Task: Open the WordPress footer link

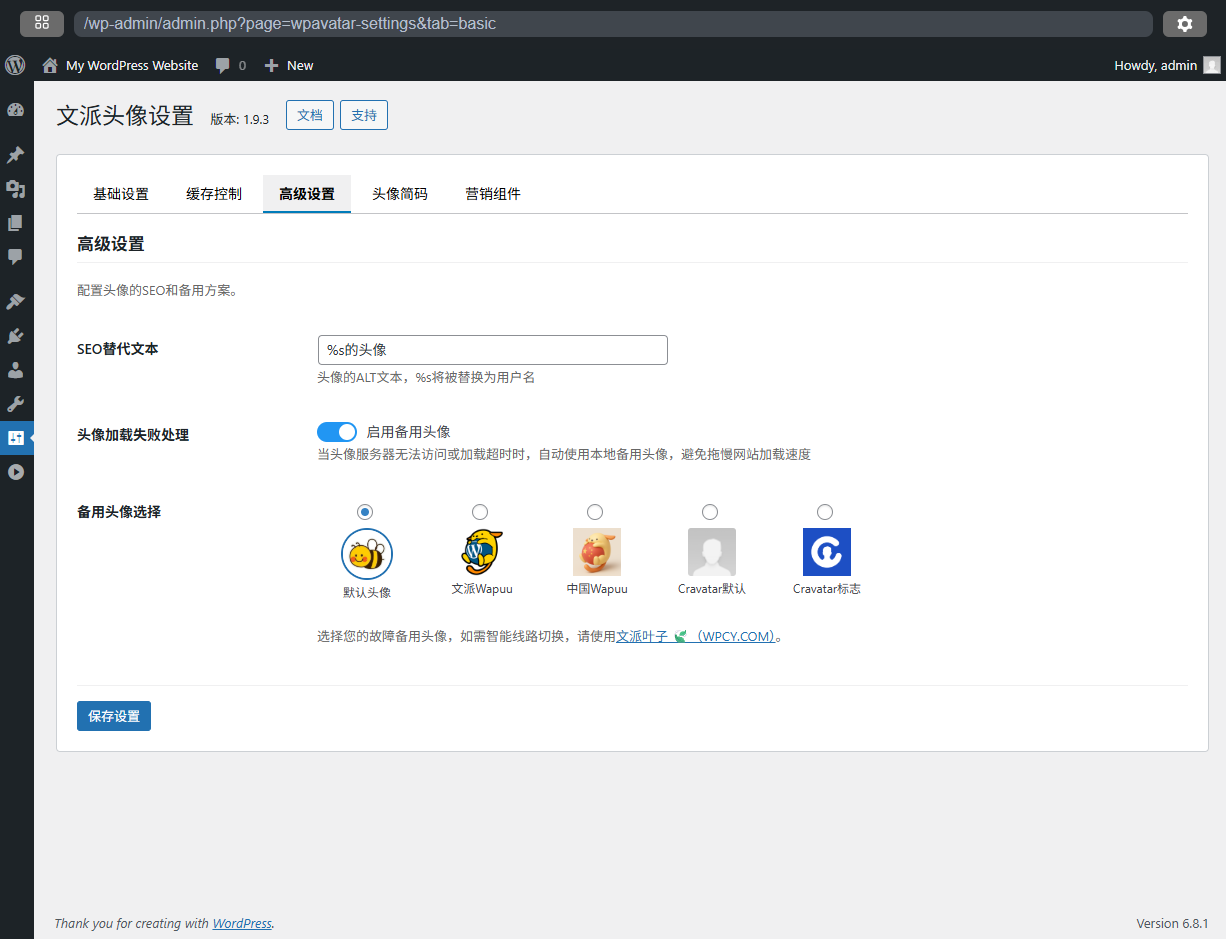Action: (242, 923)
